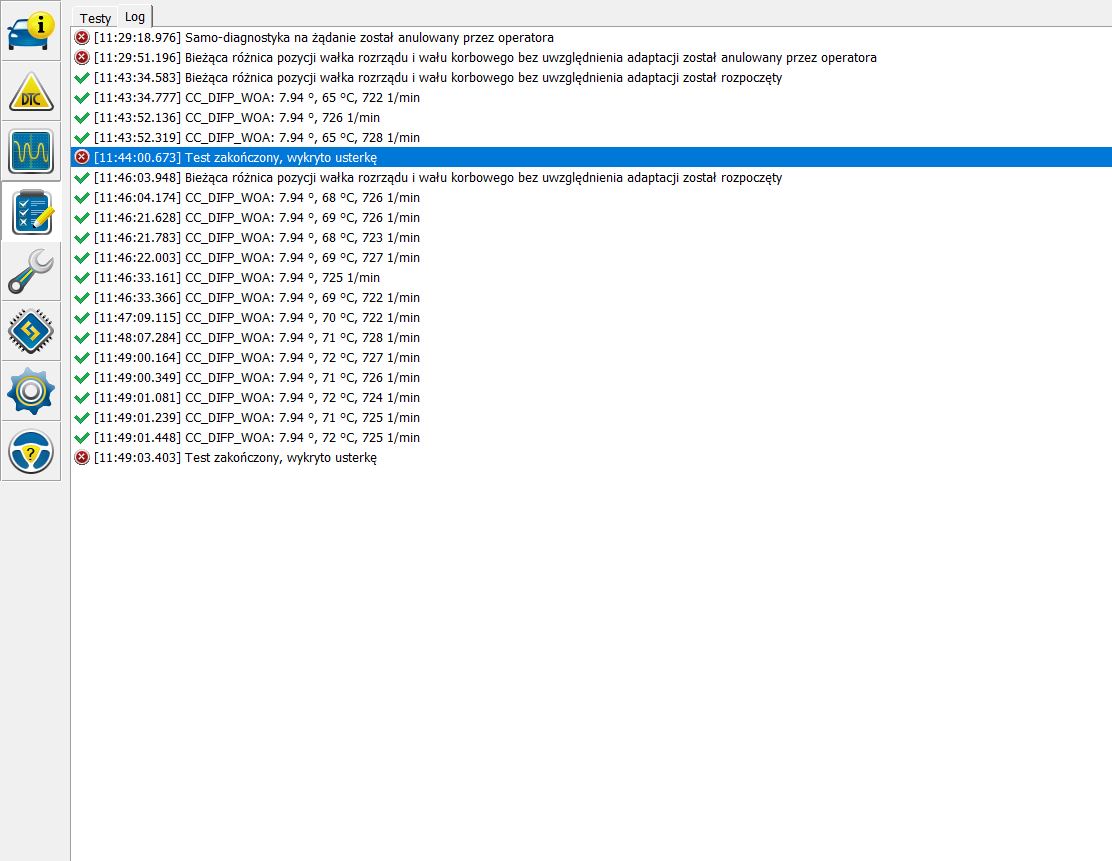Open ECU chip programming icon
The image size is (1112, 861).
click(31, 331)
